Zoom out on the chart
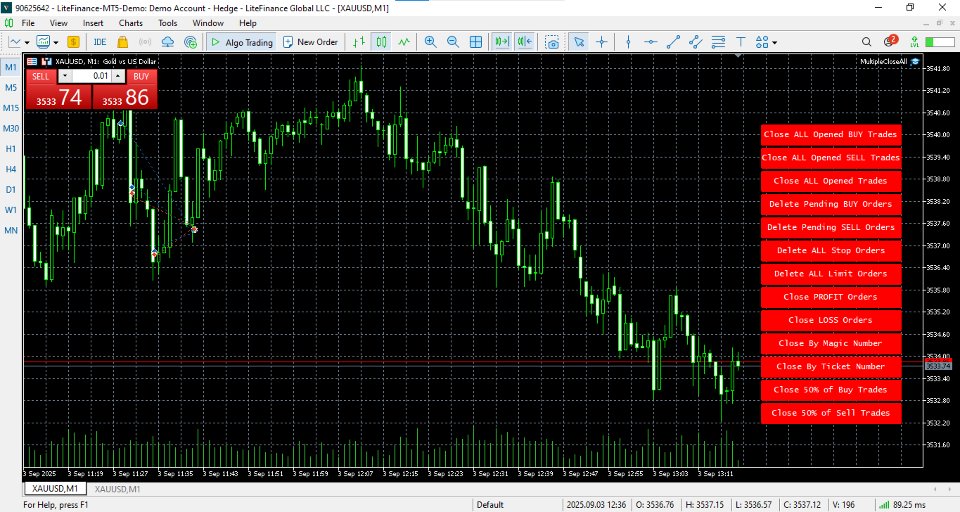 point(453,42)
